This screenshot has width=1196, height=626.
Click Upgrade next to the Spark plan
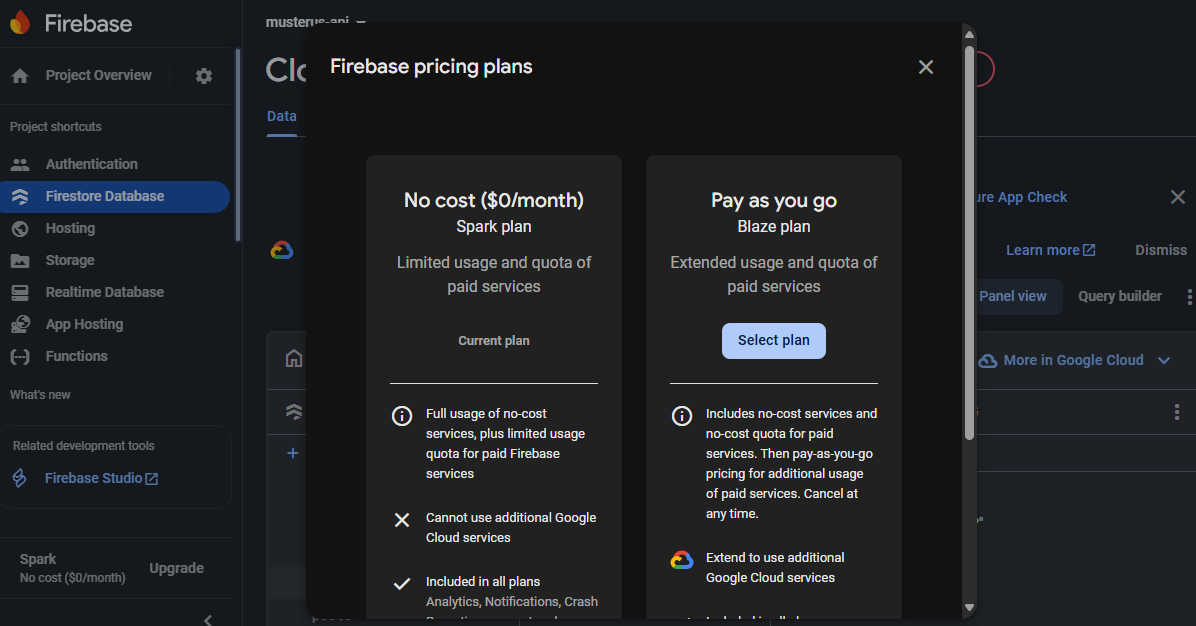(176, 567)
